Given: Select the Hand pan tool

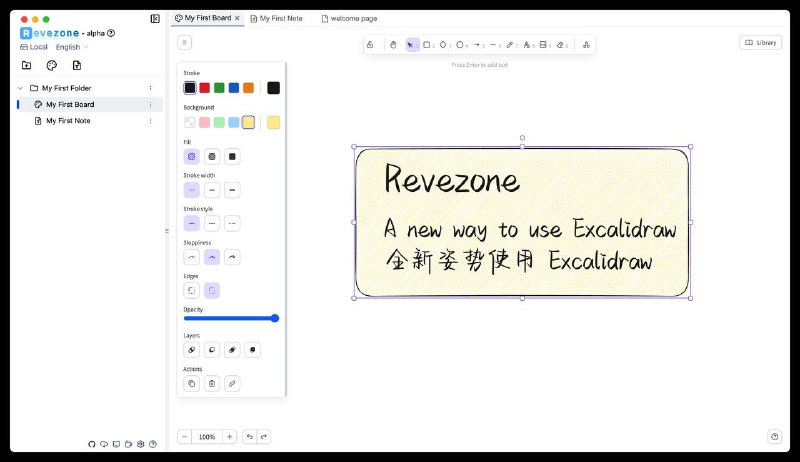Looking at the screenshot, I should click(x=393, y=44).
